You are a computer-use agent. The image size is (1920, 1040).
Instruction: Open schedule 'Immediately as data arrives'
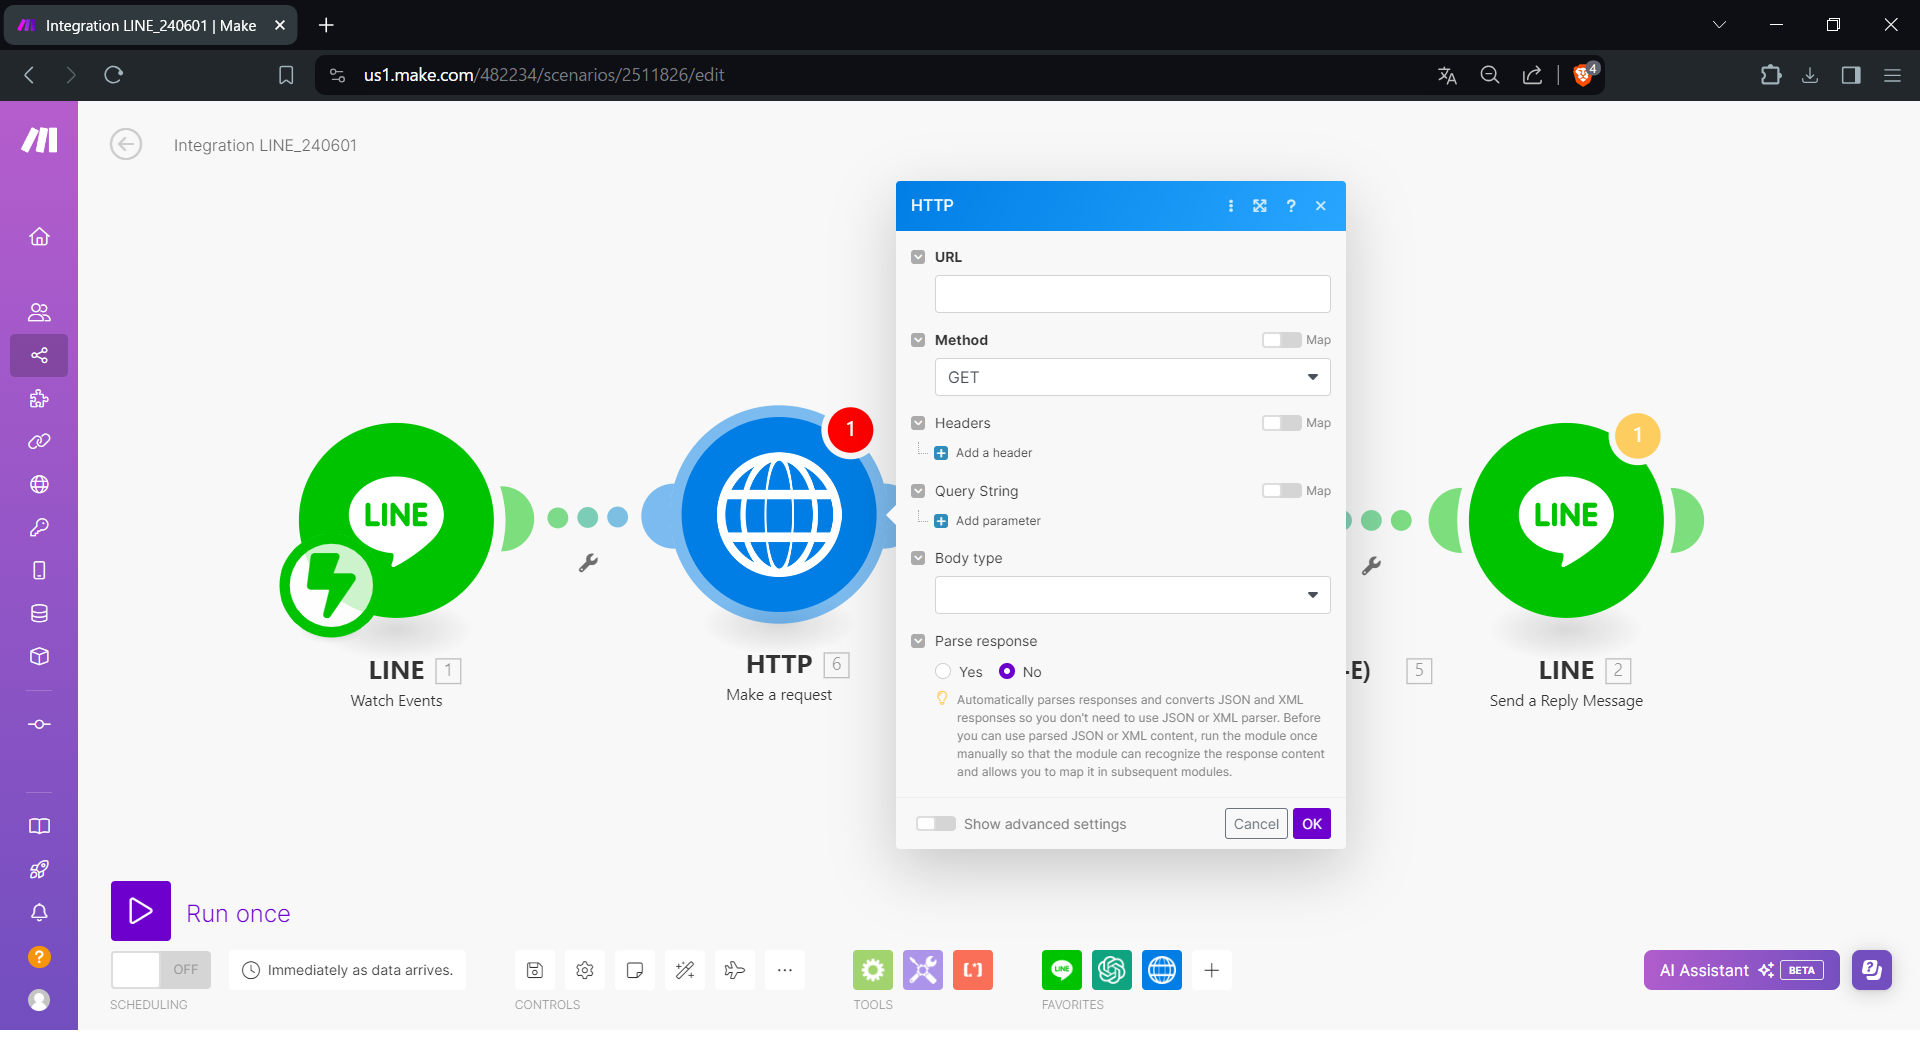(348, 970)
